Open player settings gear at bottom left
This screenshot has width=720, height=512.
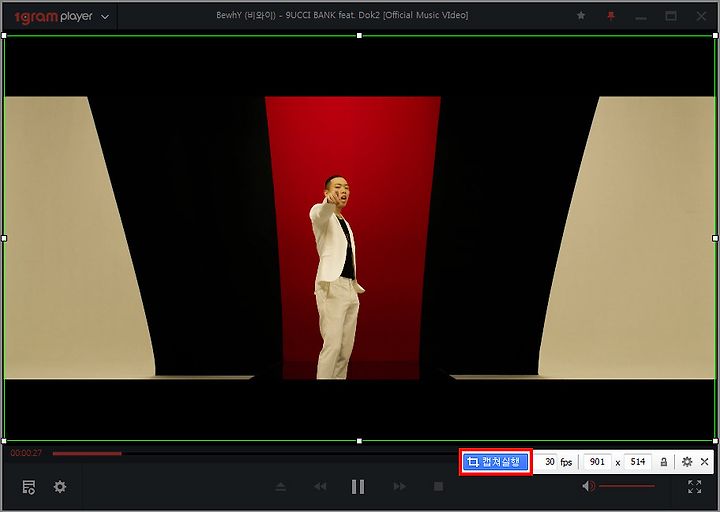tap(60, 486)
